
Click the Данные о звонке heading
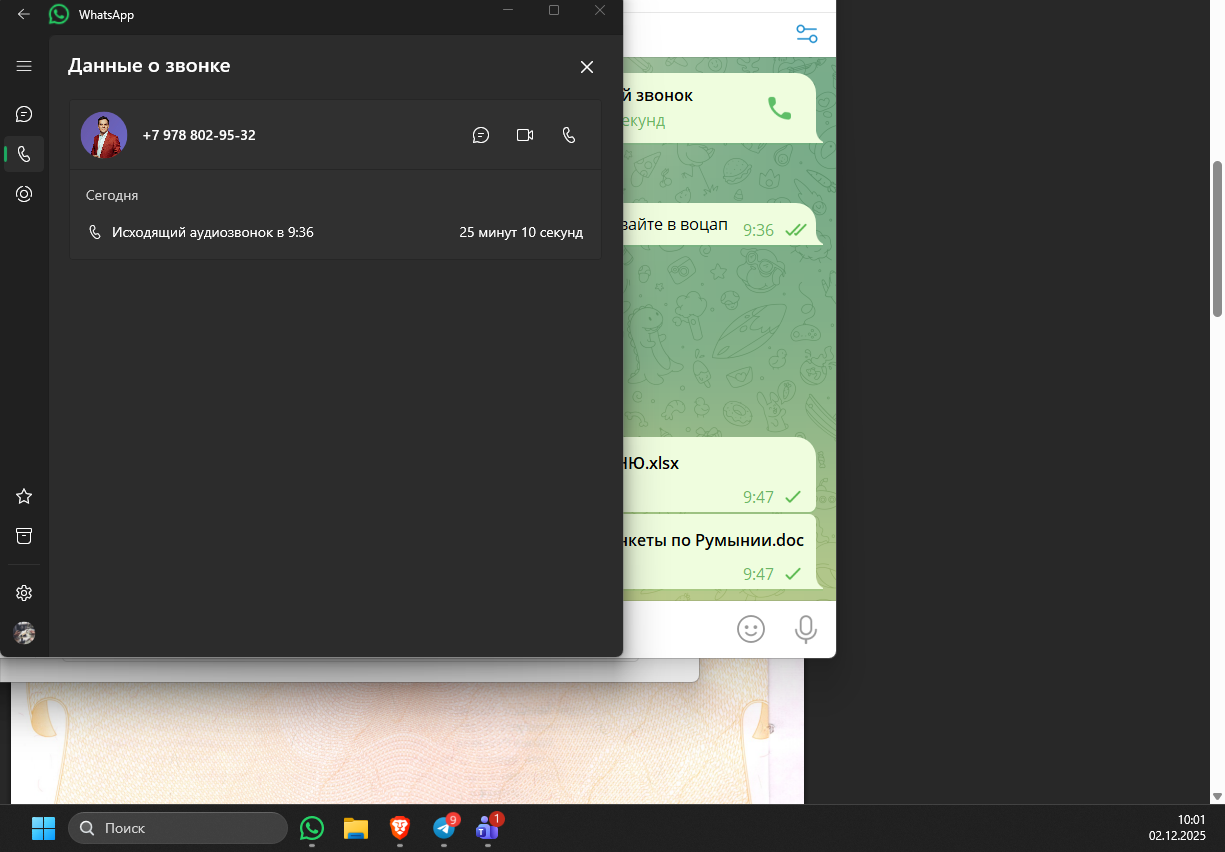pyautogui.click(x=149, y=66)
